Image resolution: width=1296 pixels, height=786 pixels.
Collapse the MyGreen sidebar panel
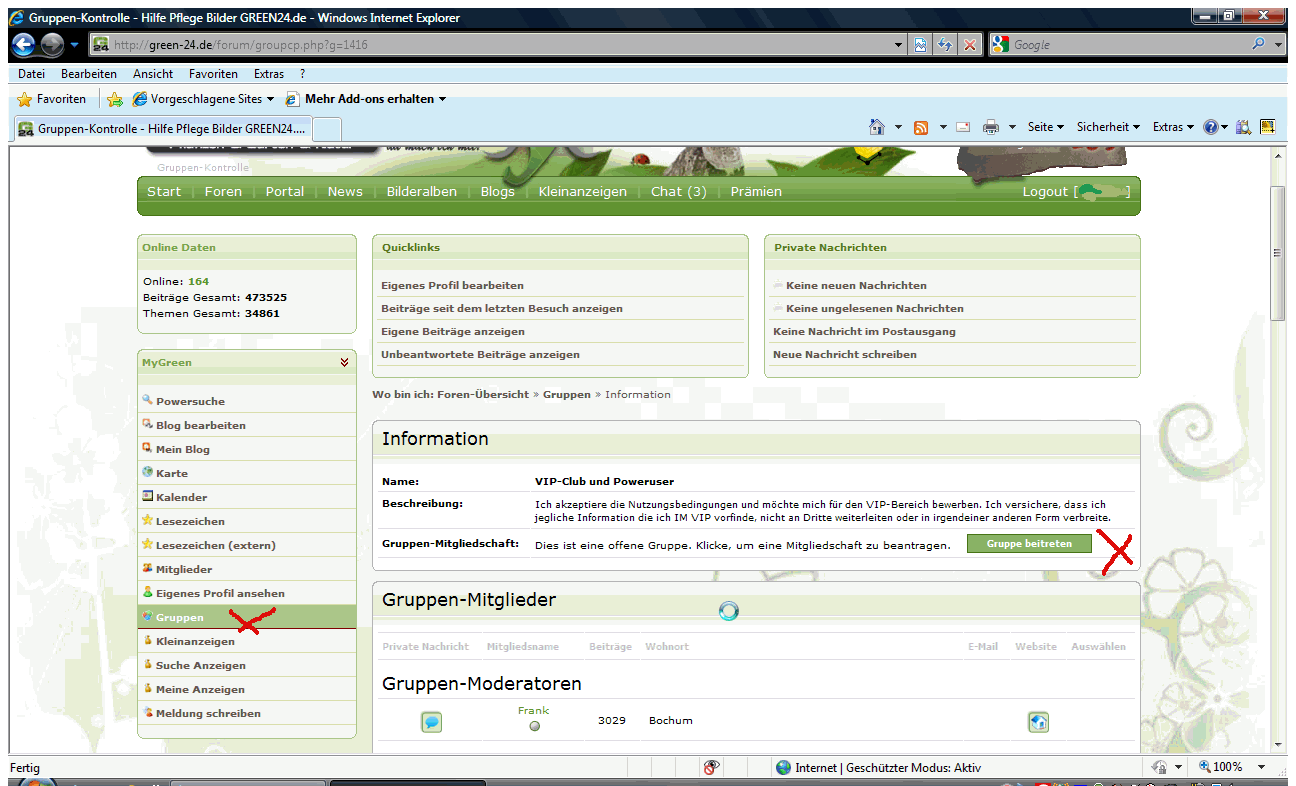[344, 363]
